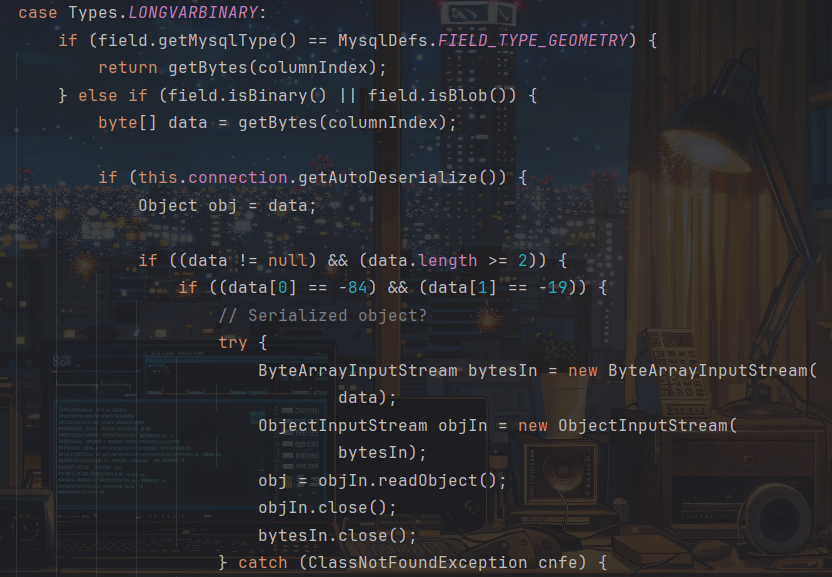This screenshot has height=577, width=832.
Task: Click the try keyword
Action: pos(233,343)
